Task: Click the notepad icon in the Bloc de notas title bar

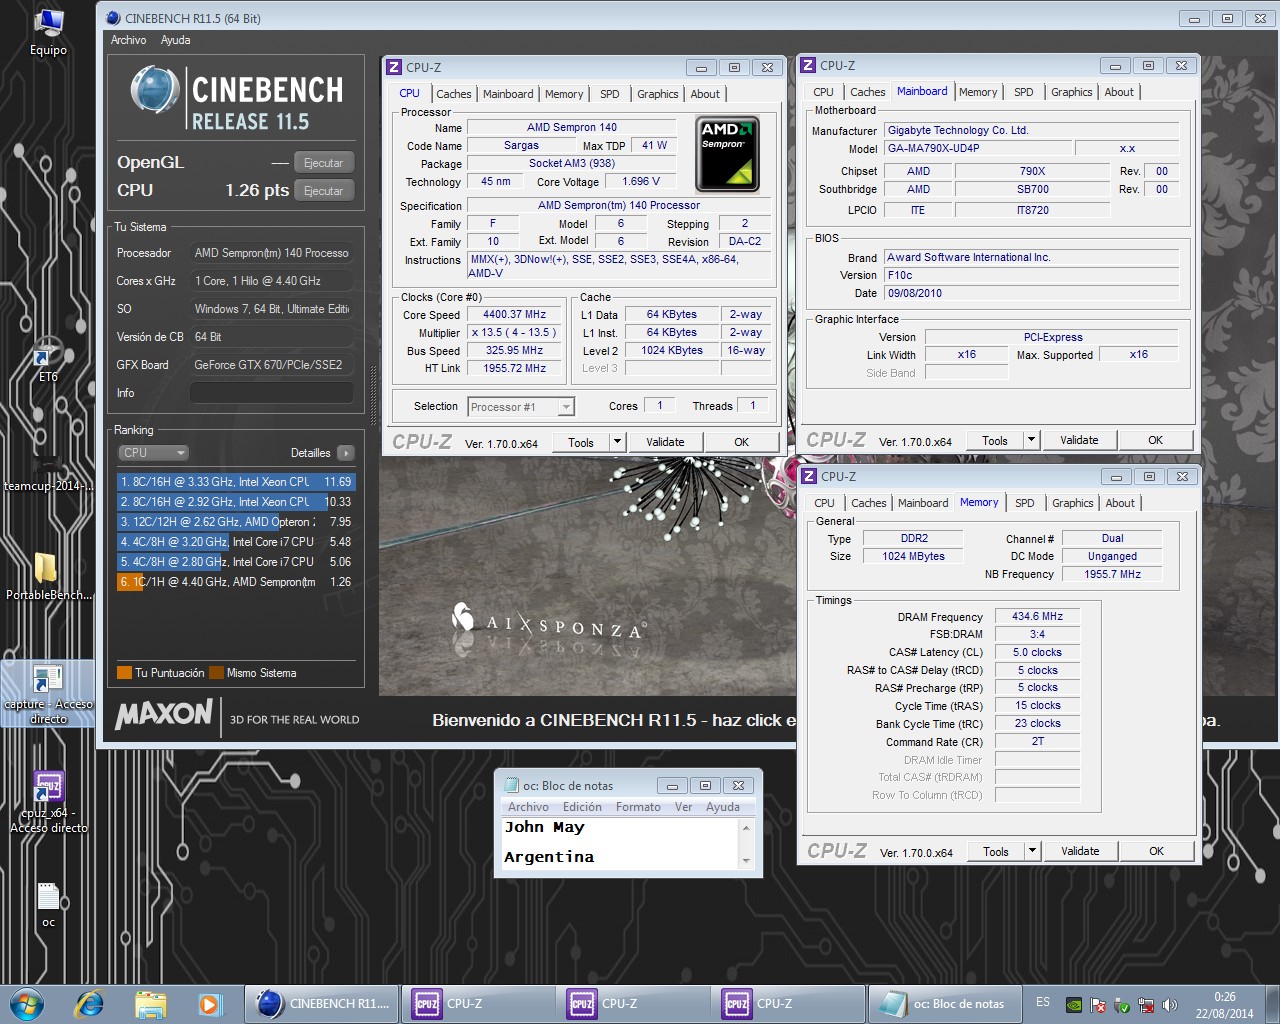Action: tap(511, 785)
